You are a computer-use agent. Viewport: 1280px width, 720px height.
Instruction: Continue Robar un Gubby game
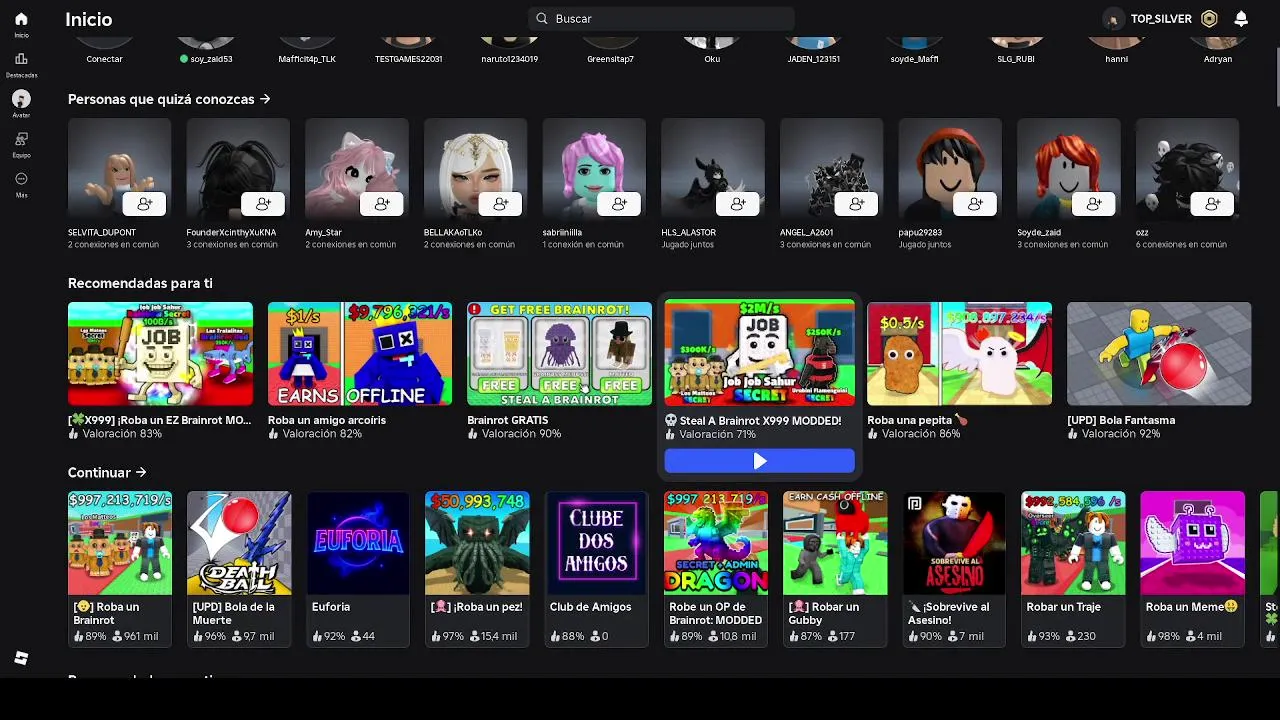click(835, 568)
